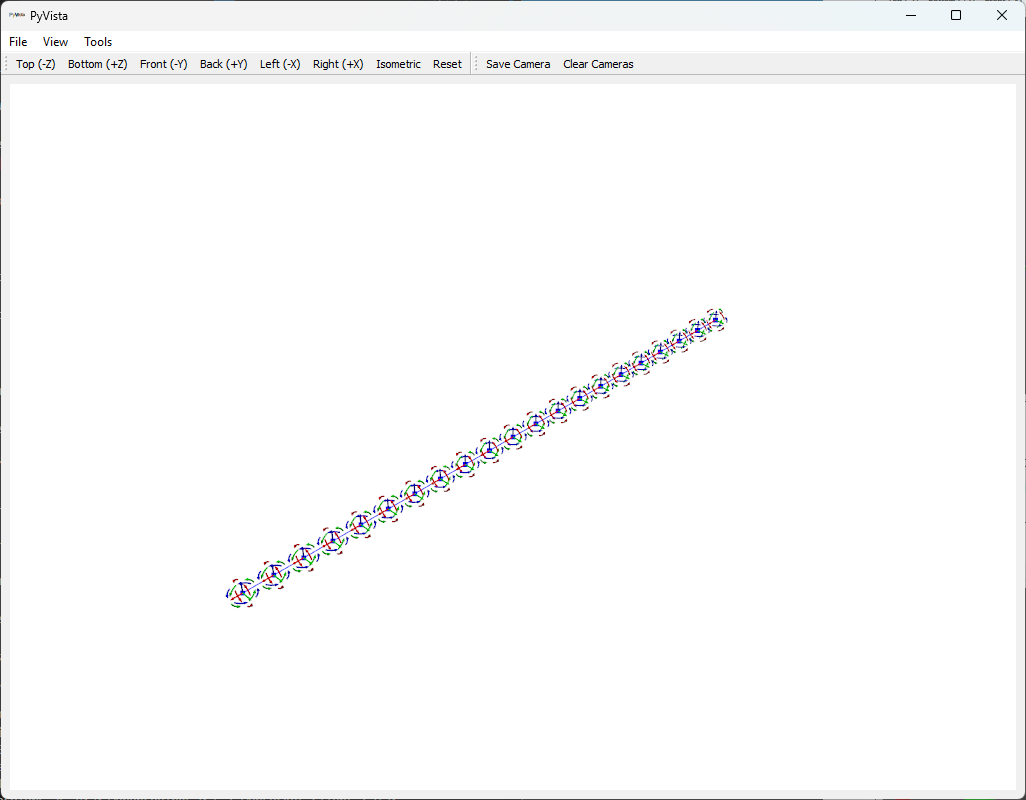Click the toolbar grip handle before Top (-Z)
The image size is (1026, 800).
coord(7,64)
